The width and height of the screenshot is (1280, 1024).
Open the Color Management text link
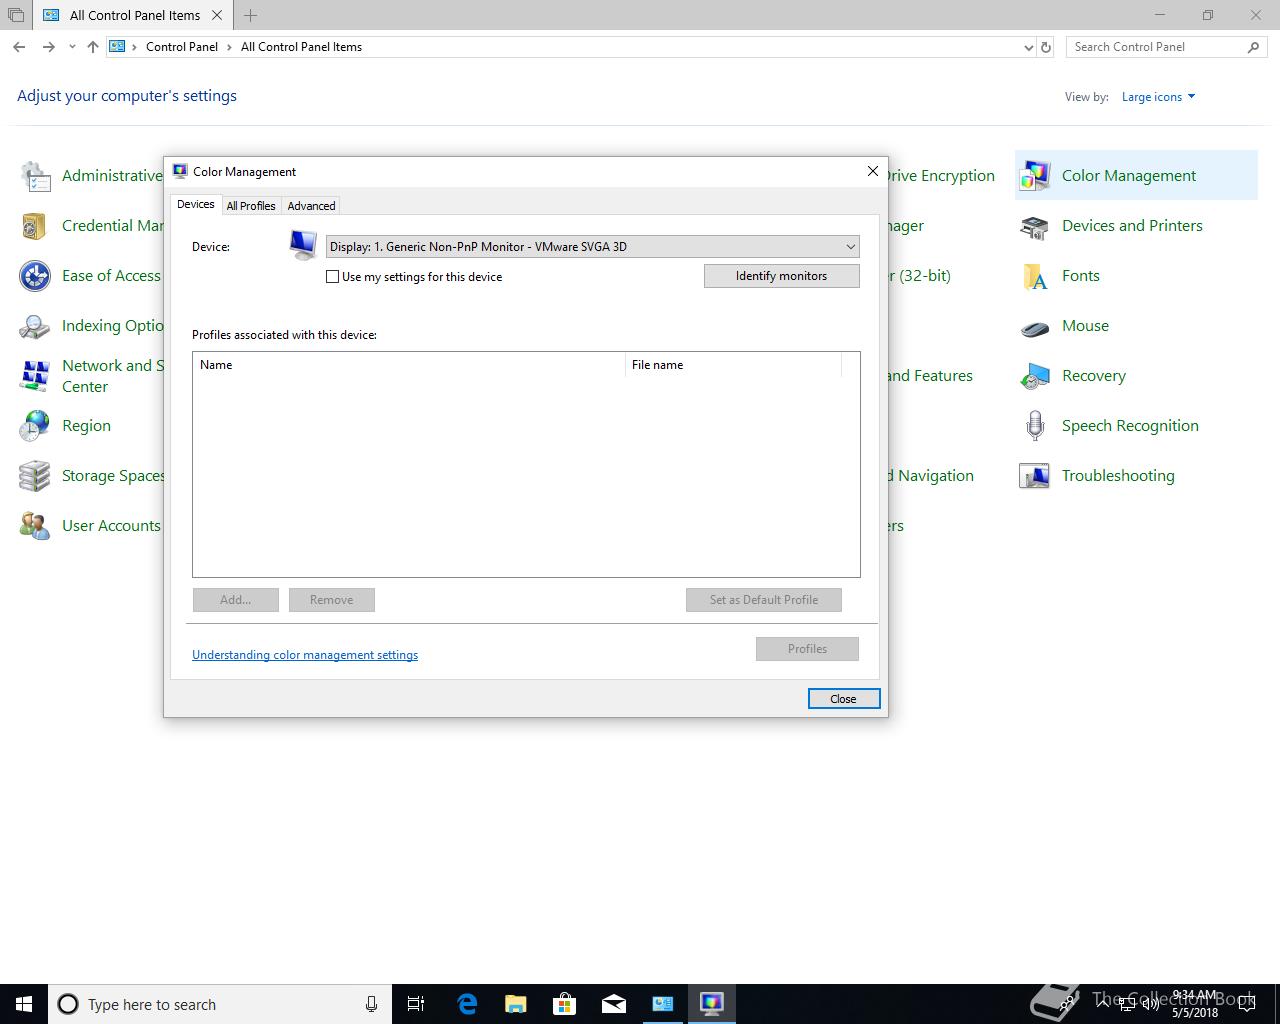1128,176
